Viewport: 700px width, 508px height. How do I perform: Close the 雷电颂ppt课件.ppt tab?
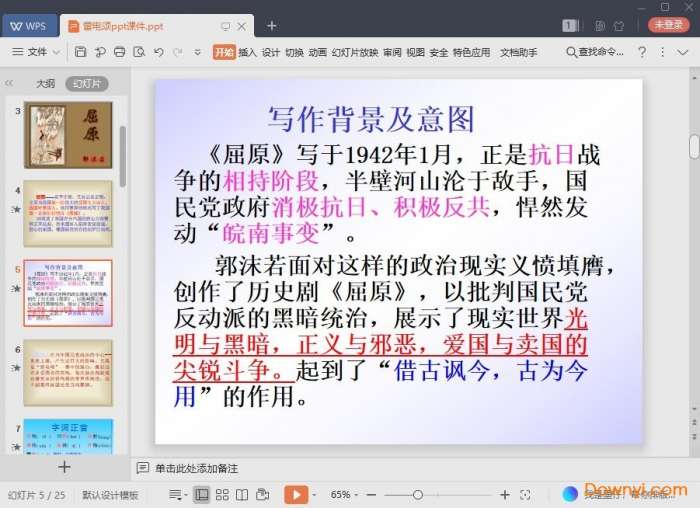(242, 26)
